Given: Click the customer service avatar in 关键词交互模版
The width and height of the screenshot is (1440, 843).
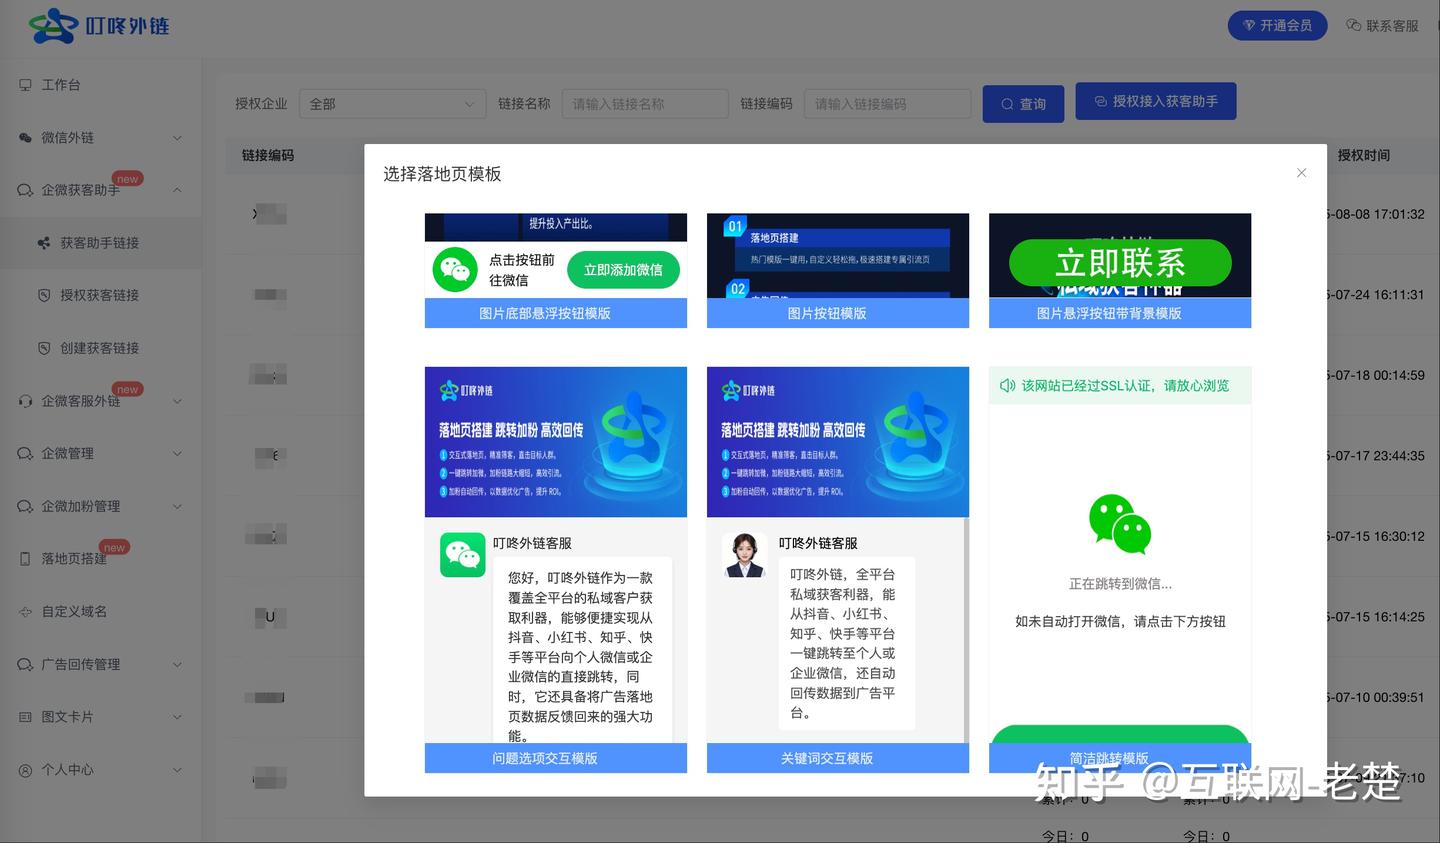Looking at the screenshot, I should click(745, 555).
